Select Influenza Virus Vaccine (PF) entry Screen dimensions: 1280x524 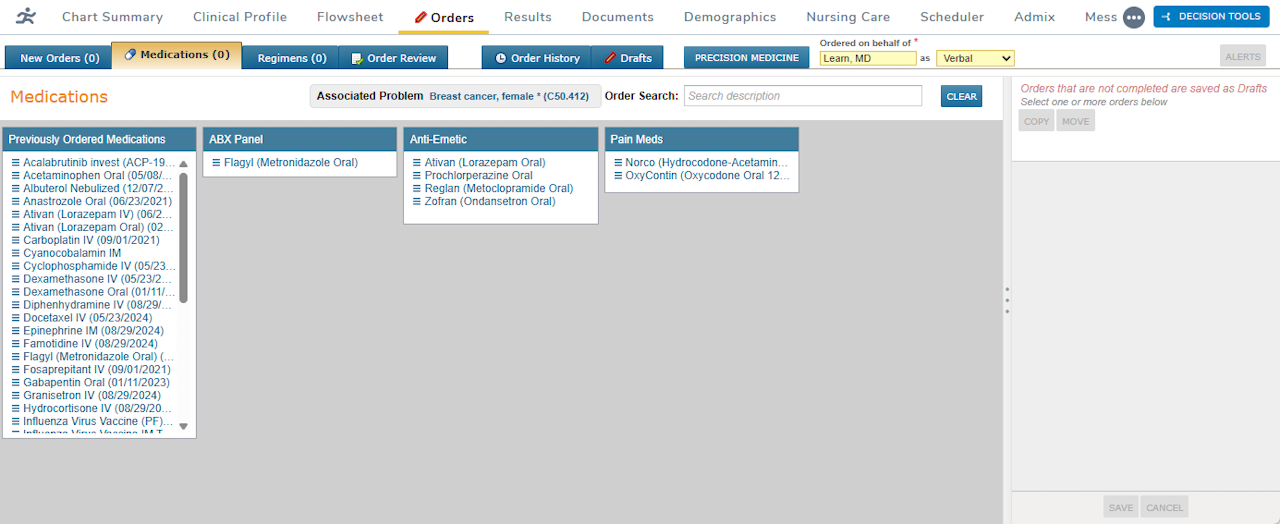[x=99, y=422]
